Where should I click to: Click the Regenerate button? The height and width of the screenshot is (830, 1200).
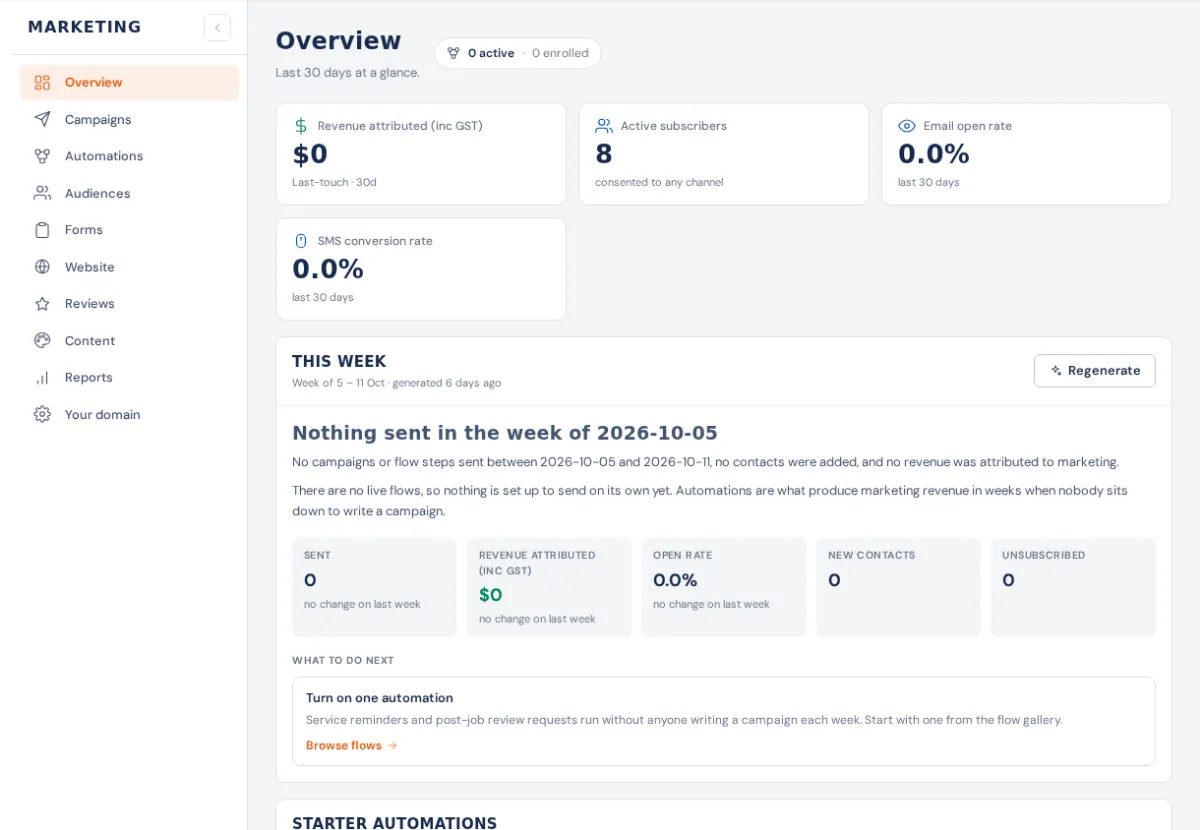click(x=1094, y=371)
